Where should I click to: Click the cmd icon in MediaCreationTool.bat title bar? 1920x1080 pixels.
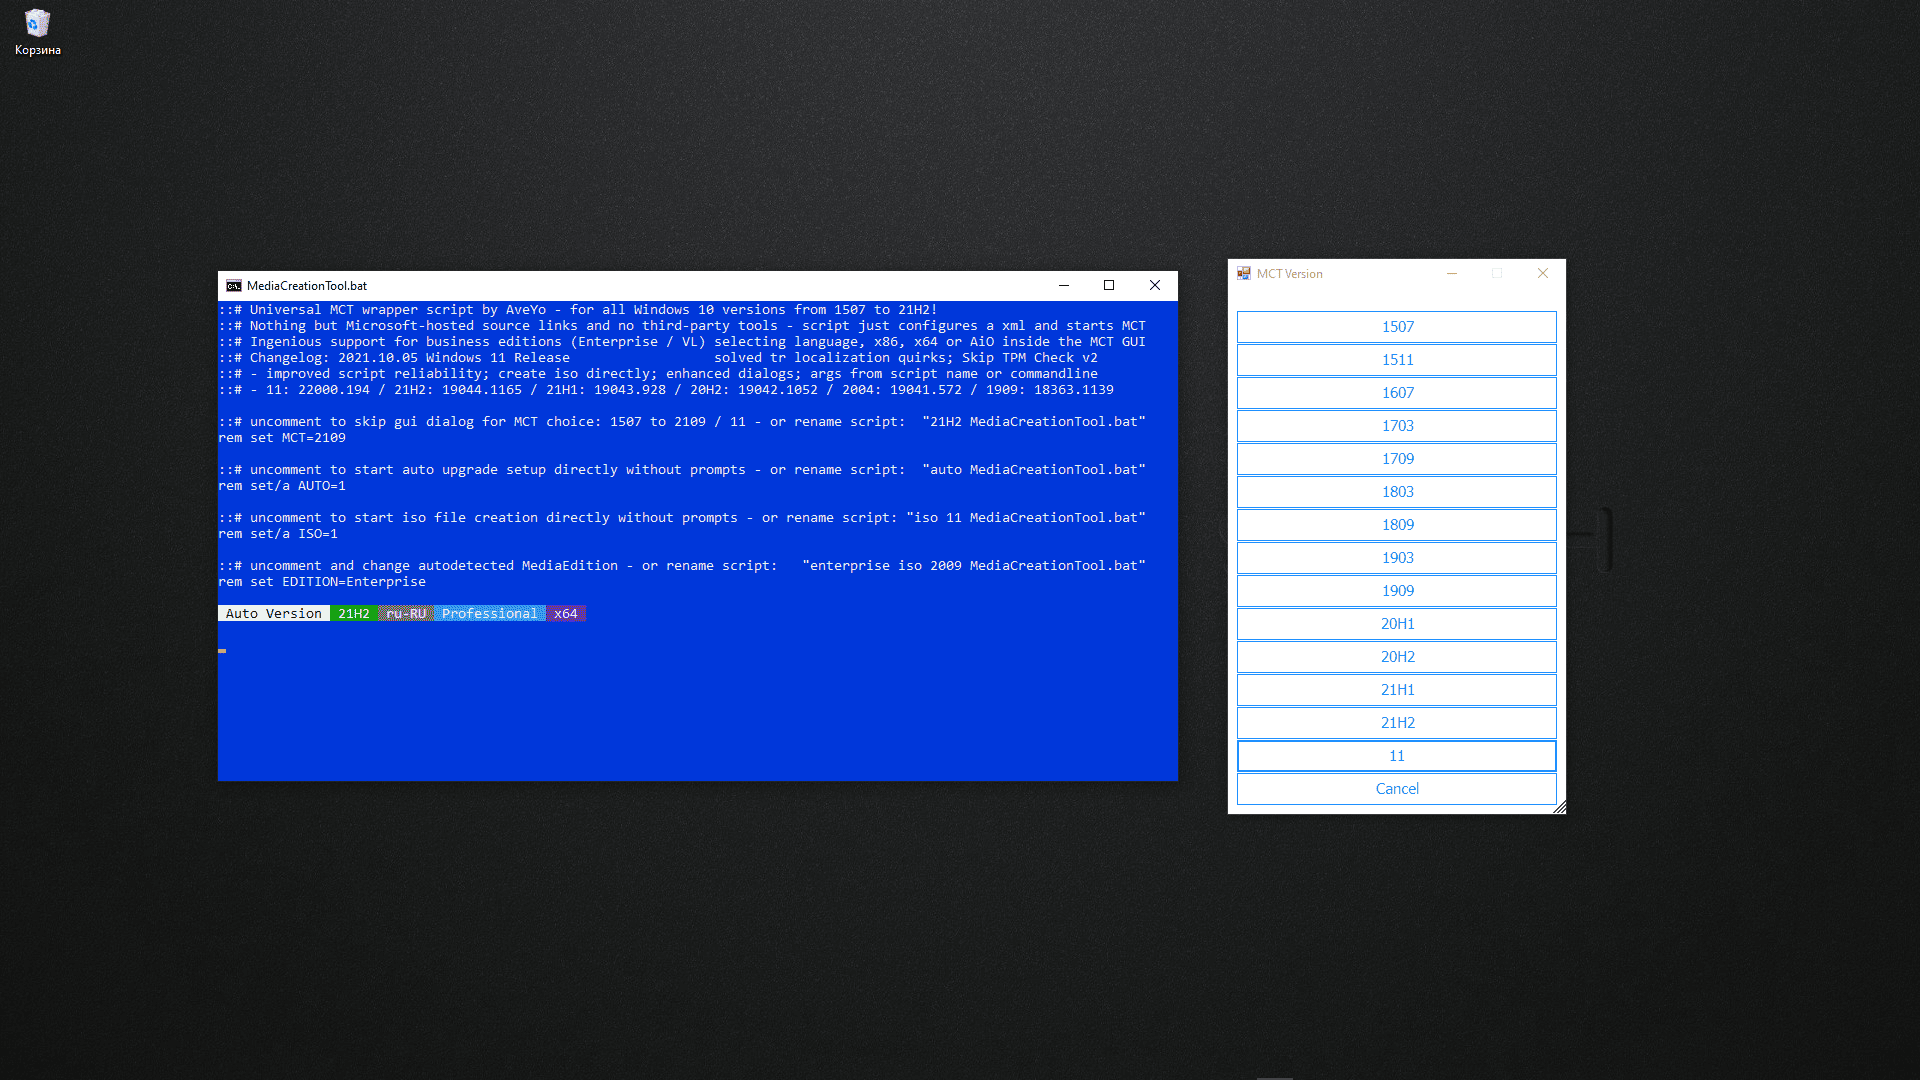click(x=233, y=285)
